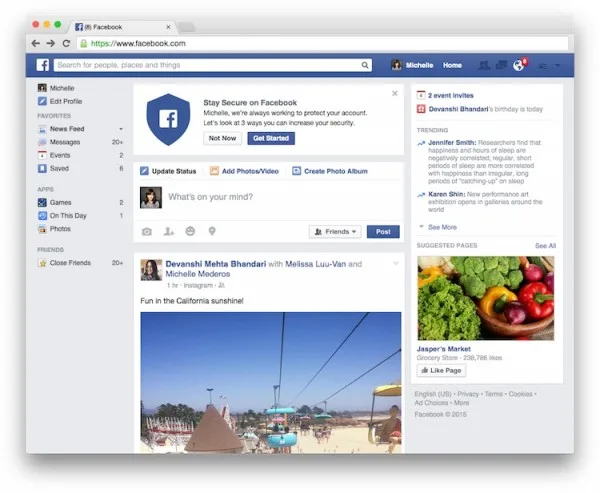Click the Not Now button
Image resolution: width=600 pixels, height=493 pixels.
click(x=222, y=138)
